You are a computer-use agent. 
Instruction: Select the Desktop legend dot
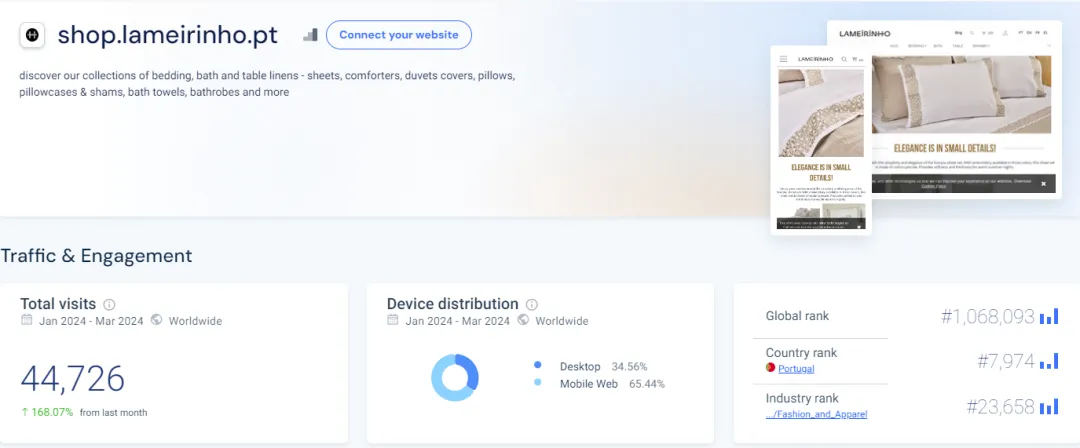[537, 365]
